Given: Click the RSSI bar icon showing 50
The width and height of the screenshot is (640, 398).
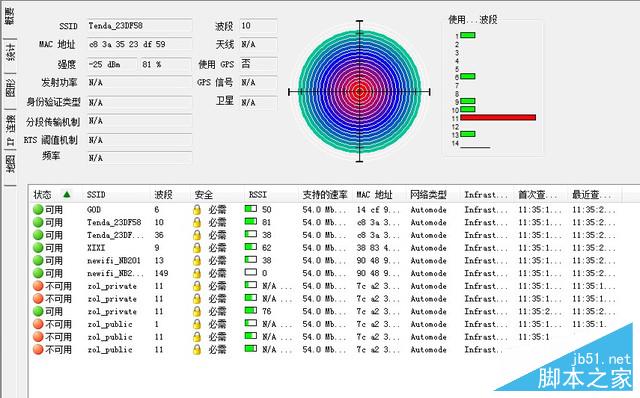Looking at the screenshot, I should tap(251, 209).
